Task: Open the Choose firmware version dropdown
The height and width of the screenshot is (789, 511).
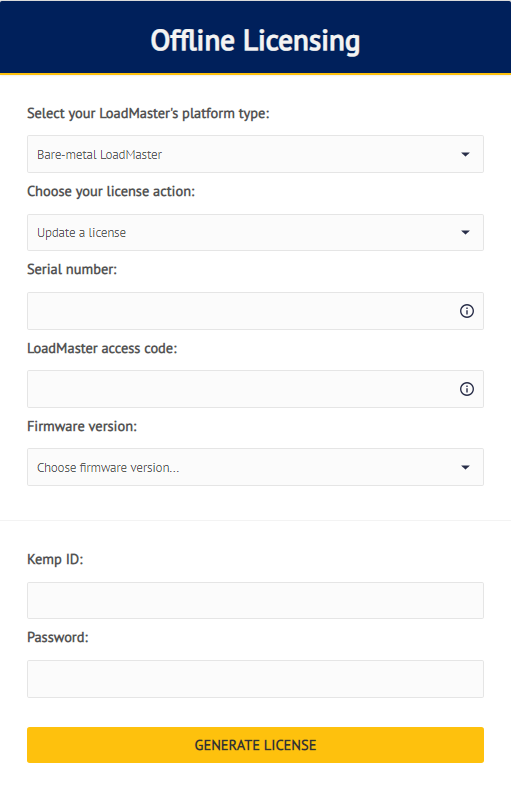Action: pos(256,467)
